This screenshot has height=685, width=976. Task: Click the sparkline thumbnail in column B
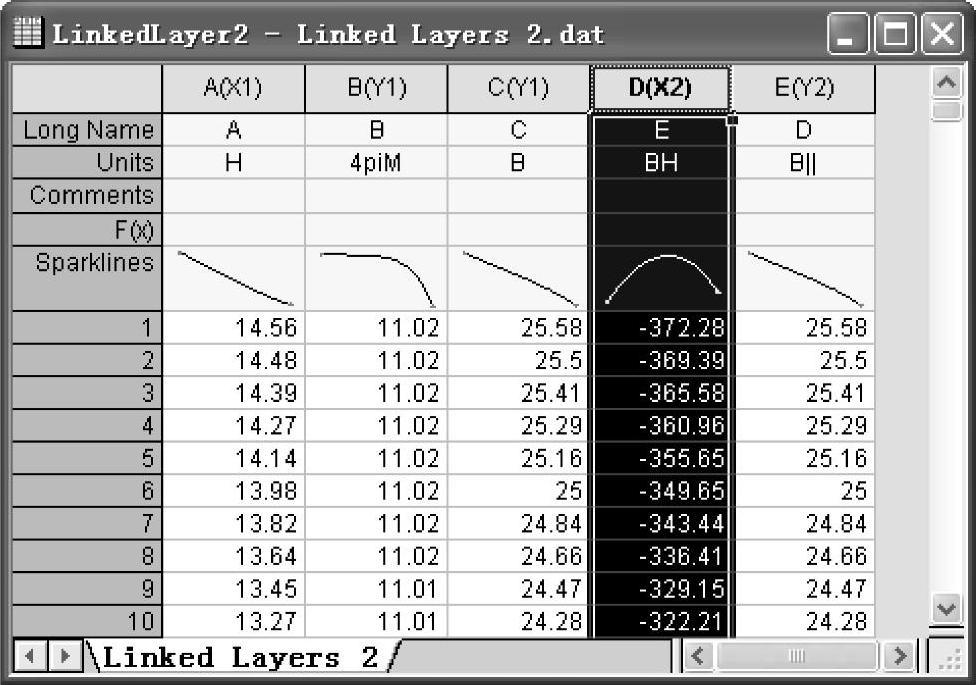pos(377,280)
